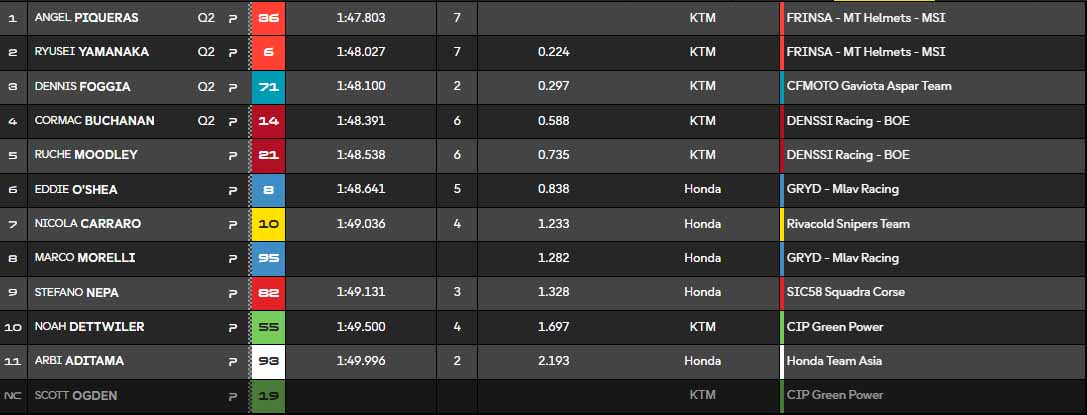Click the pit icon in Eddie O'Shea's row

[233, 189]
